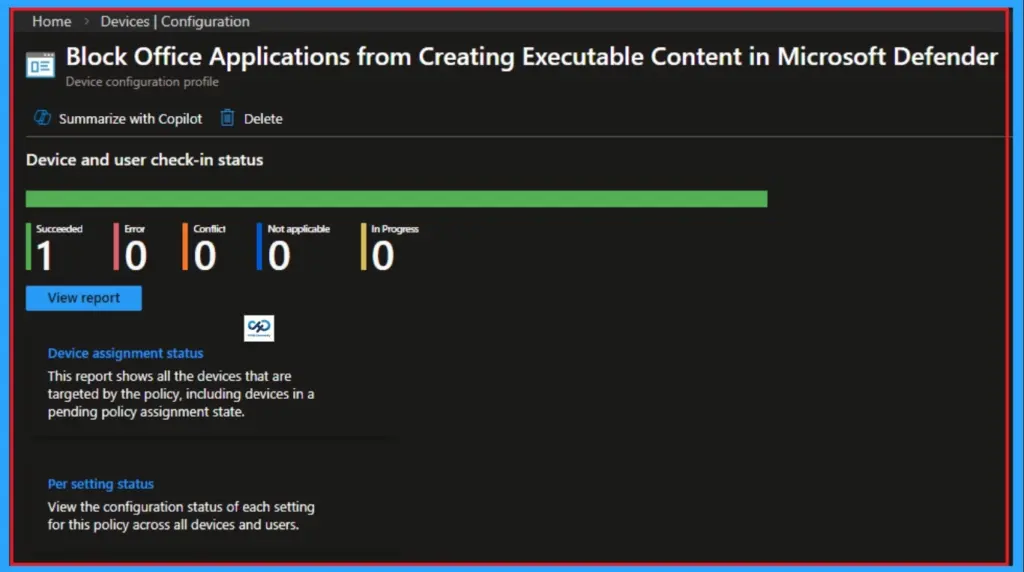
Task: Click the Device assignment status description text
Action: pyautogui.click(x=181, y=394)
